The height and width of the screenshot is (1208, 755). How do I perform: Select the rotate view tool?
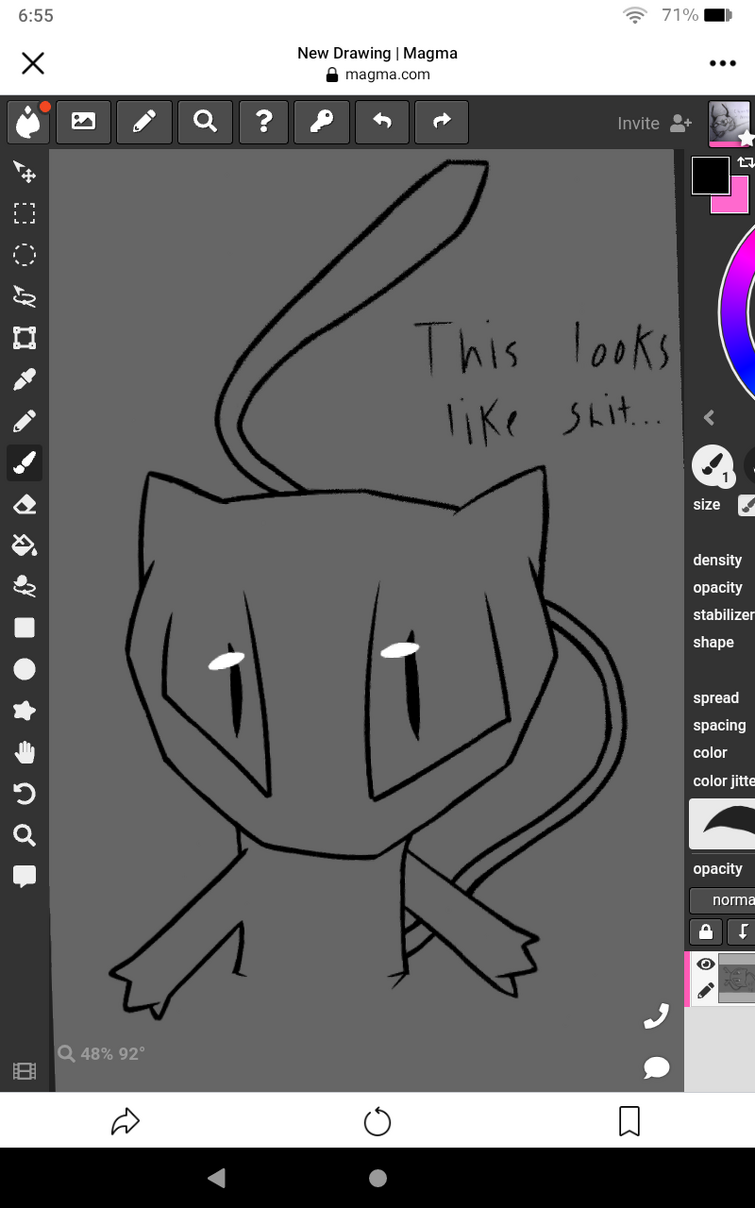click(24, 794)
